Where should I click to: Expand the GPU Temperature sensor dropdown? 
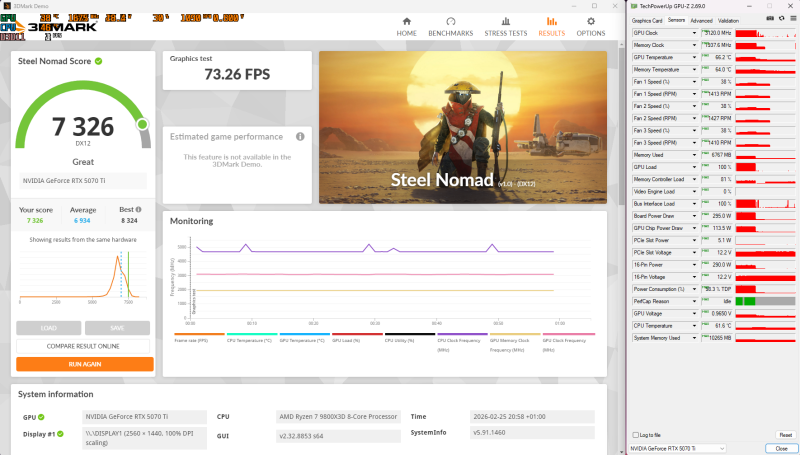point(694,57)
